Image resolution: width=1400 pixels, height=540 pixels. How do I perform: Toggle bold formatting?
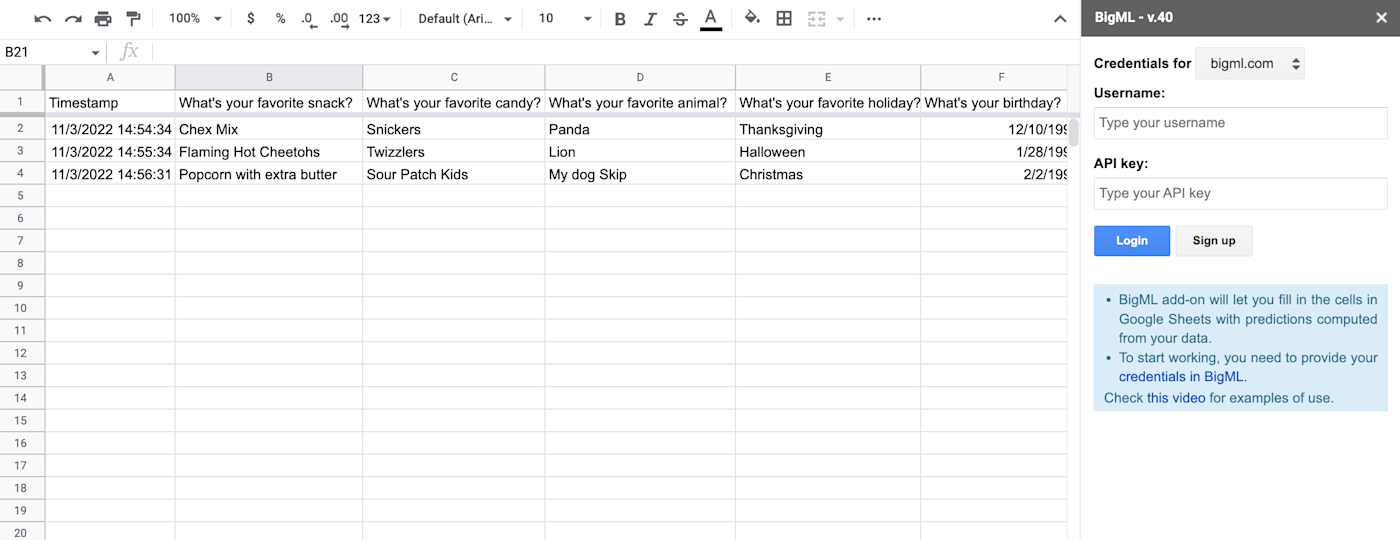[620, 19]
